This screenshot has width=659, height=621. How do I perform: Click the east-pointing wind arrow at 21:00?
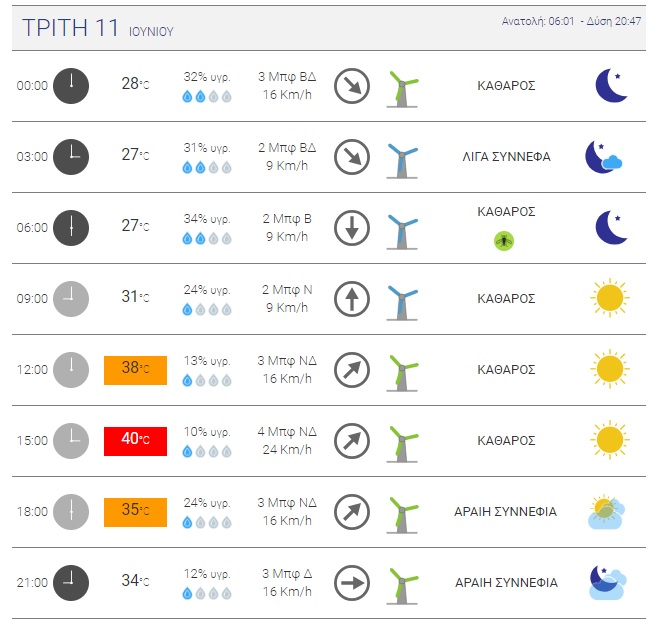point(352,583)
